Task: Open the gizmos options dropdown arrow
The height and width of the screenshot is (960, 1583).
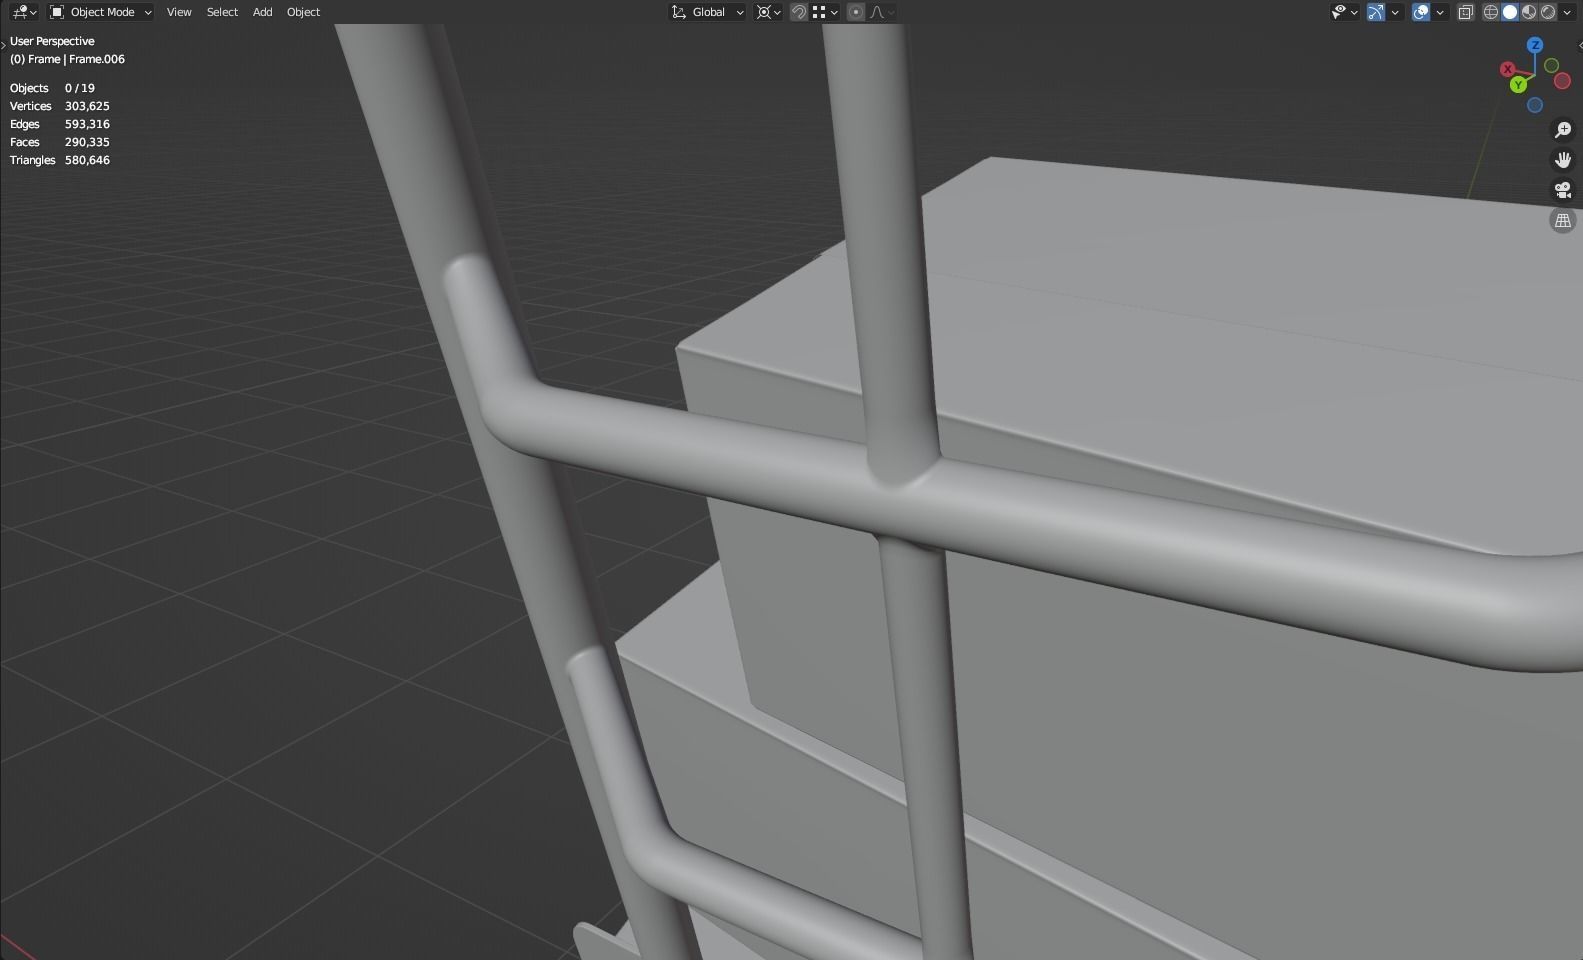Action: [x=1395, y=12]
